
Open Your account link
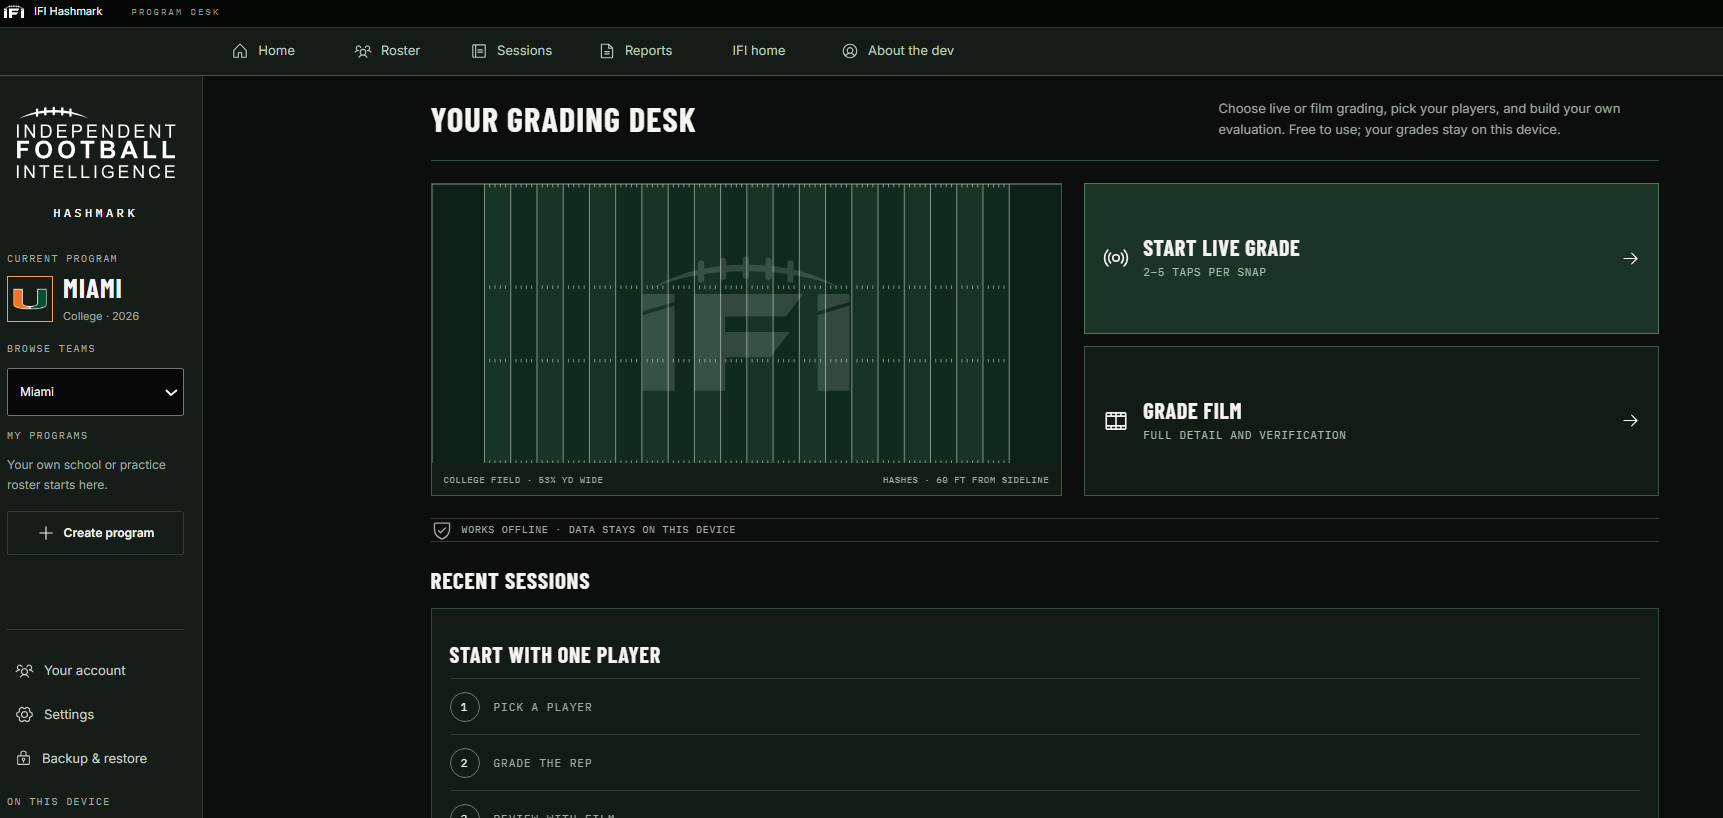click(x=71, y=671)
